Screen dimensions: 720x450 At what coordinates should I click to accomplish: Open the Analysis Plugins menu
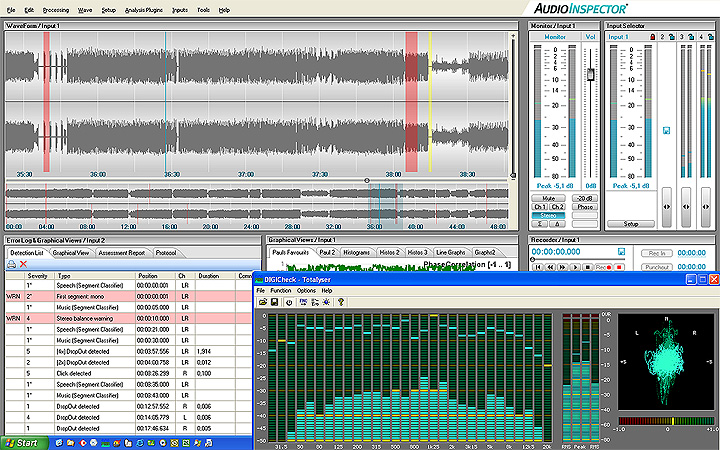coord(144,10)
